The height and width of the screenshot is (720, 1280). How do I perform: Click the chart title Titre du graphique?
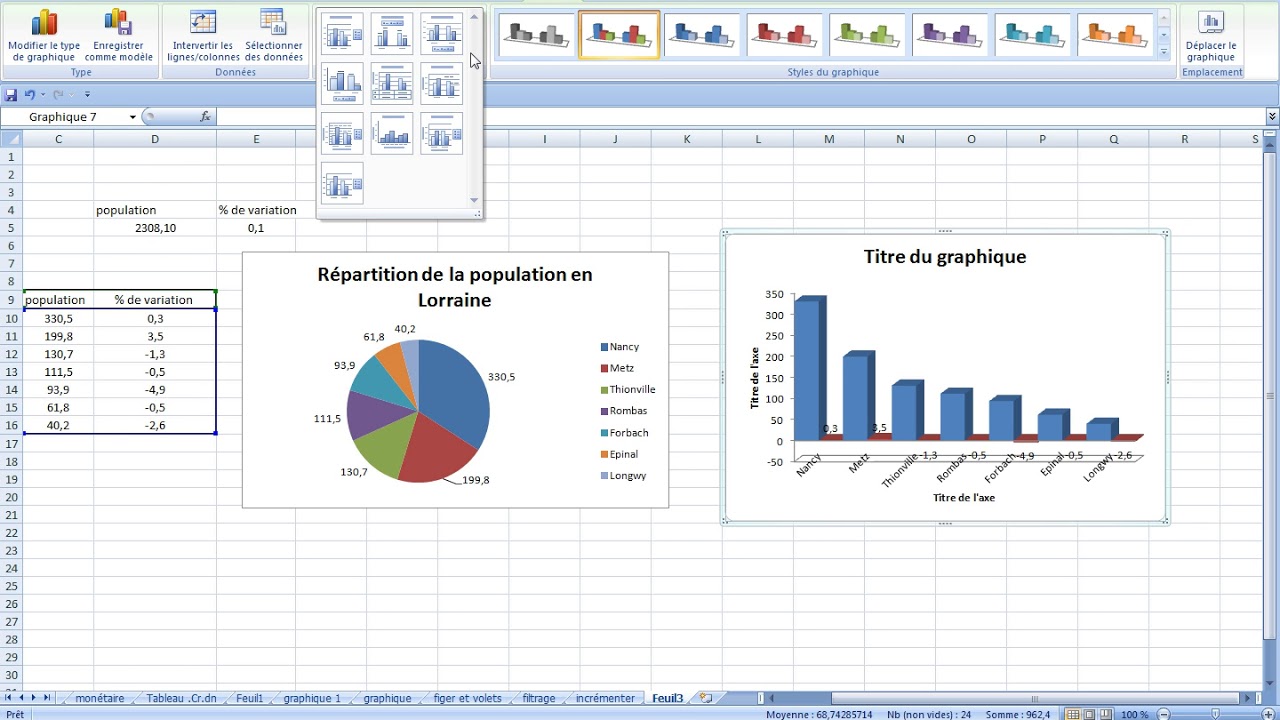[x=945, y=257]
